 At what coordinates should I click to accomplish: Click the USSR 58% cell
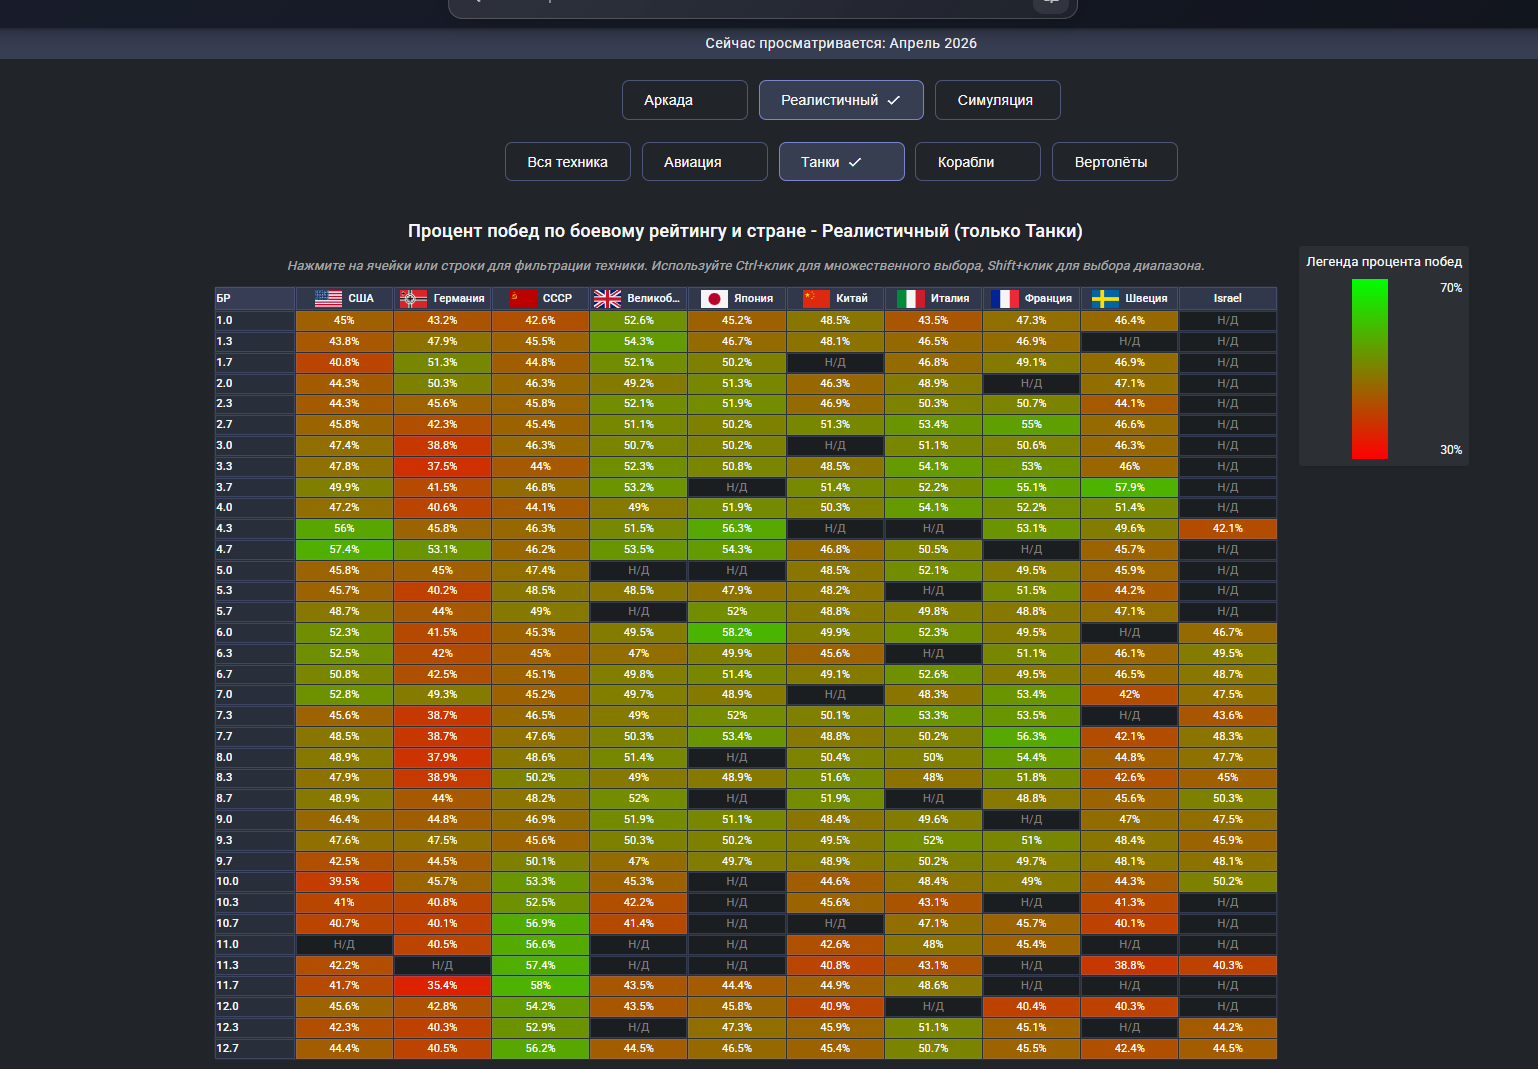tap(540, 986)
